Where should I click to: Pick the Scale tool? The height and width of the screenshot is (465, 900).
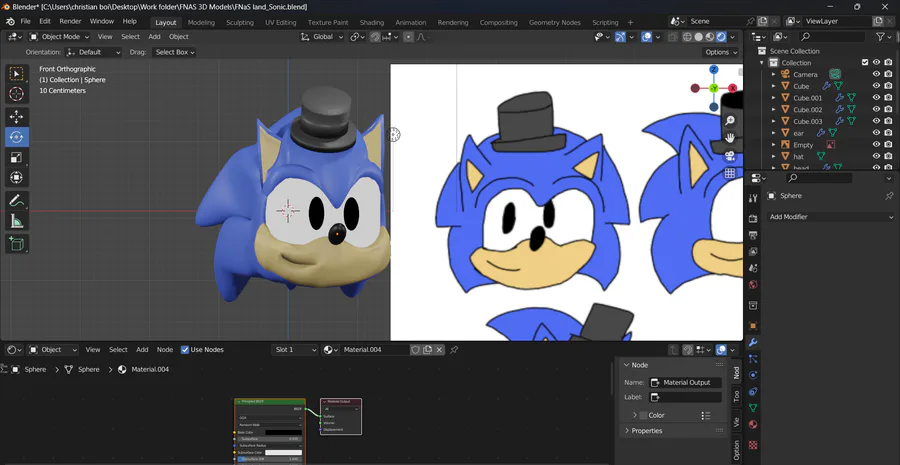[x=17, y=157]
